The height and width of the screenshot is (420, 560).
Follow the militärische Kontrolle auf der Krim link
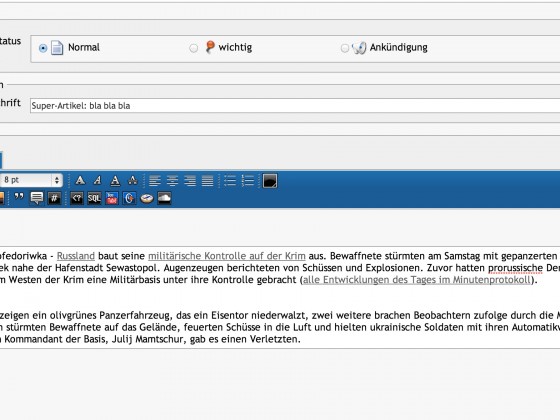click(x=227, y=256)
